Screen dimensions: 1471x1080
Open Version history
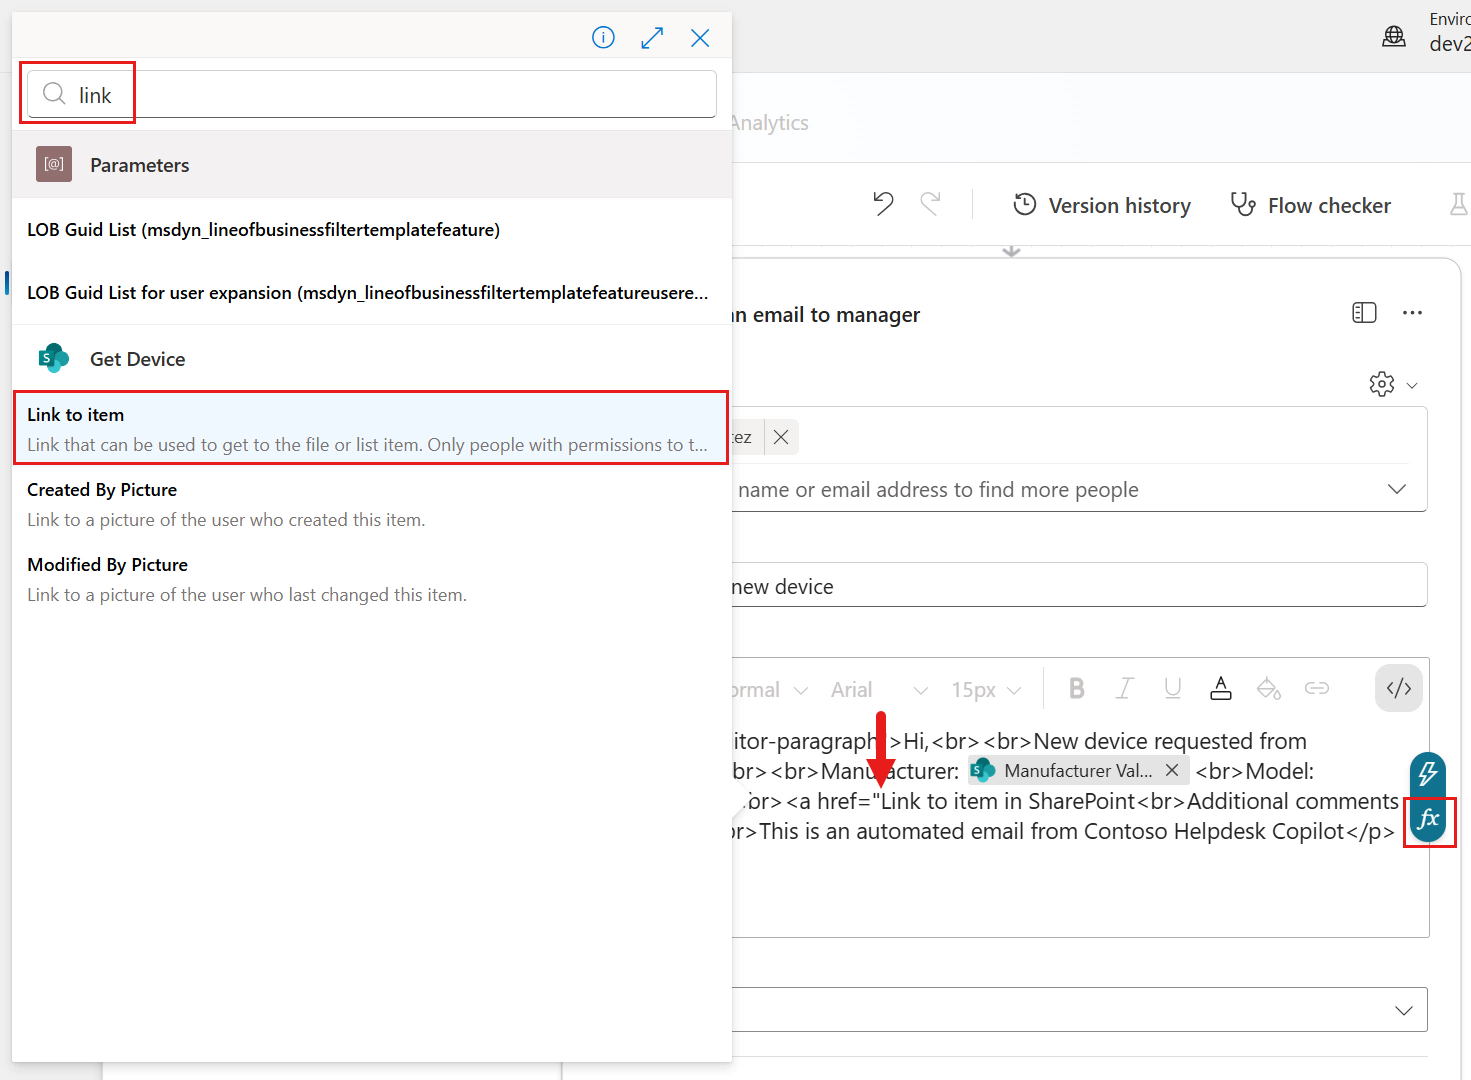click(x=1100, y=205)
